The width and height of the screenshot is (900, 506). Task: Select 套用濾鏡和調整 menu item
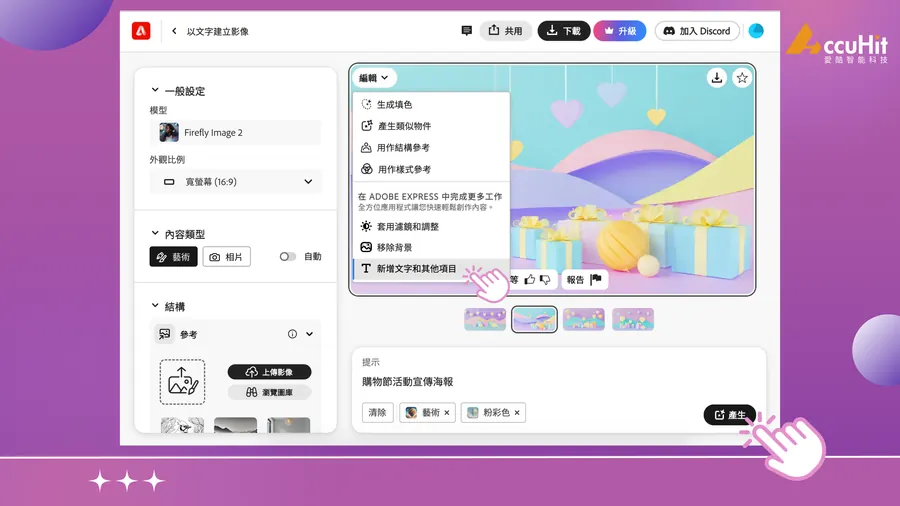coord(431,226)
